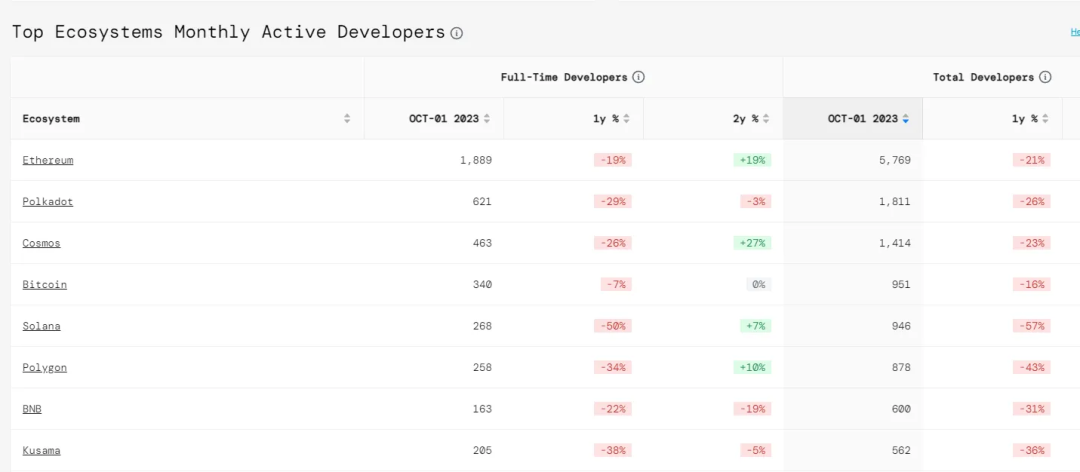The image size is (1080, 472).
Task: Open the Ethereum ecosystem link
Action: pyautogui.click(x=48, y=160)
